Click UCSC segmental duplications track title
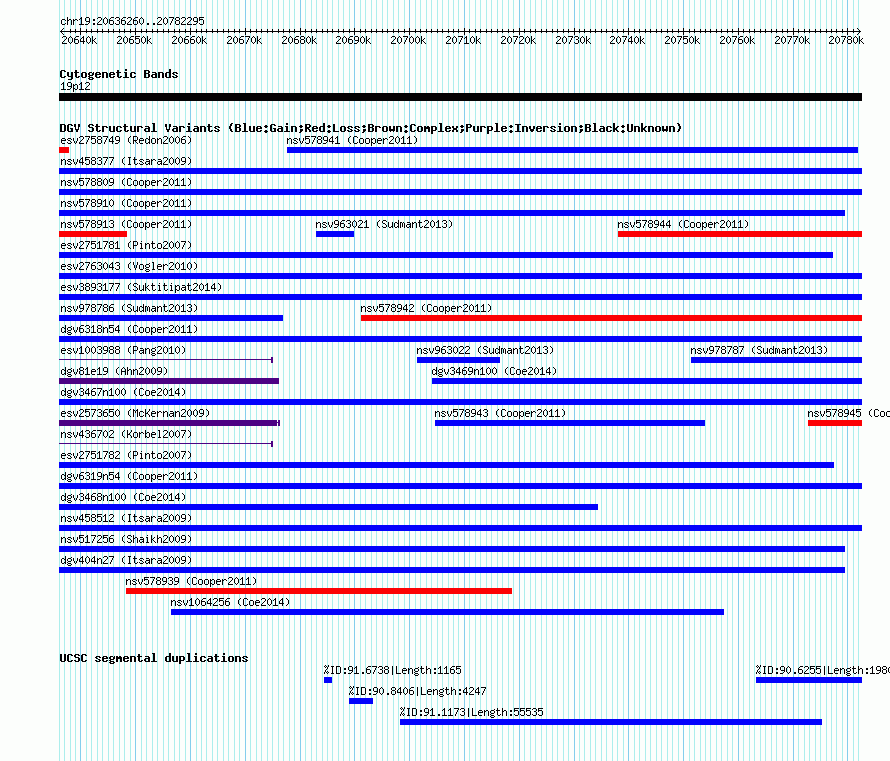 click(x=154, y=658)
